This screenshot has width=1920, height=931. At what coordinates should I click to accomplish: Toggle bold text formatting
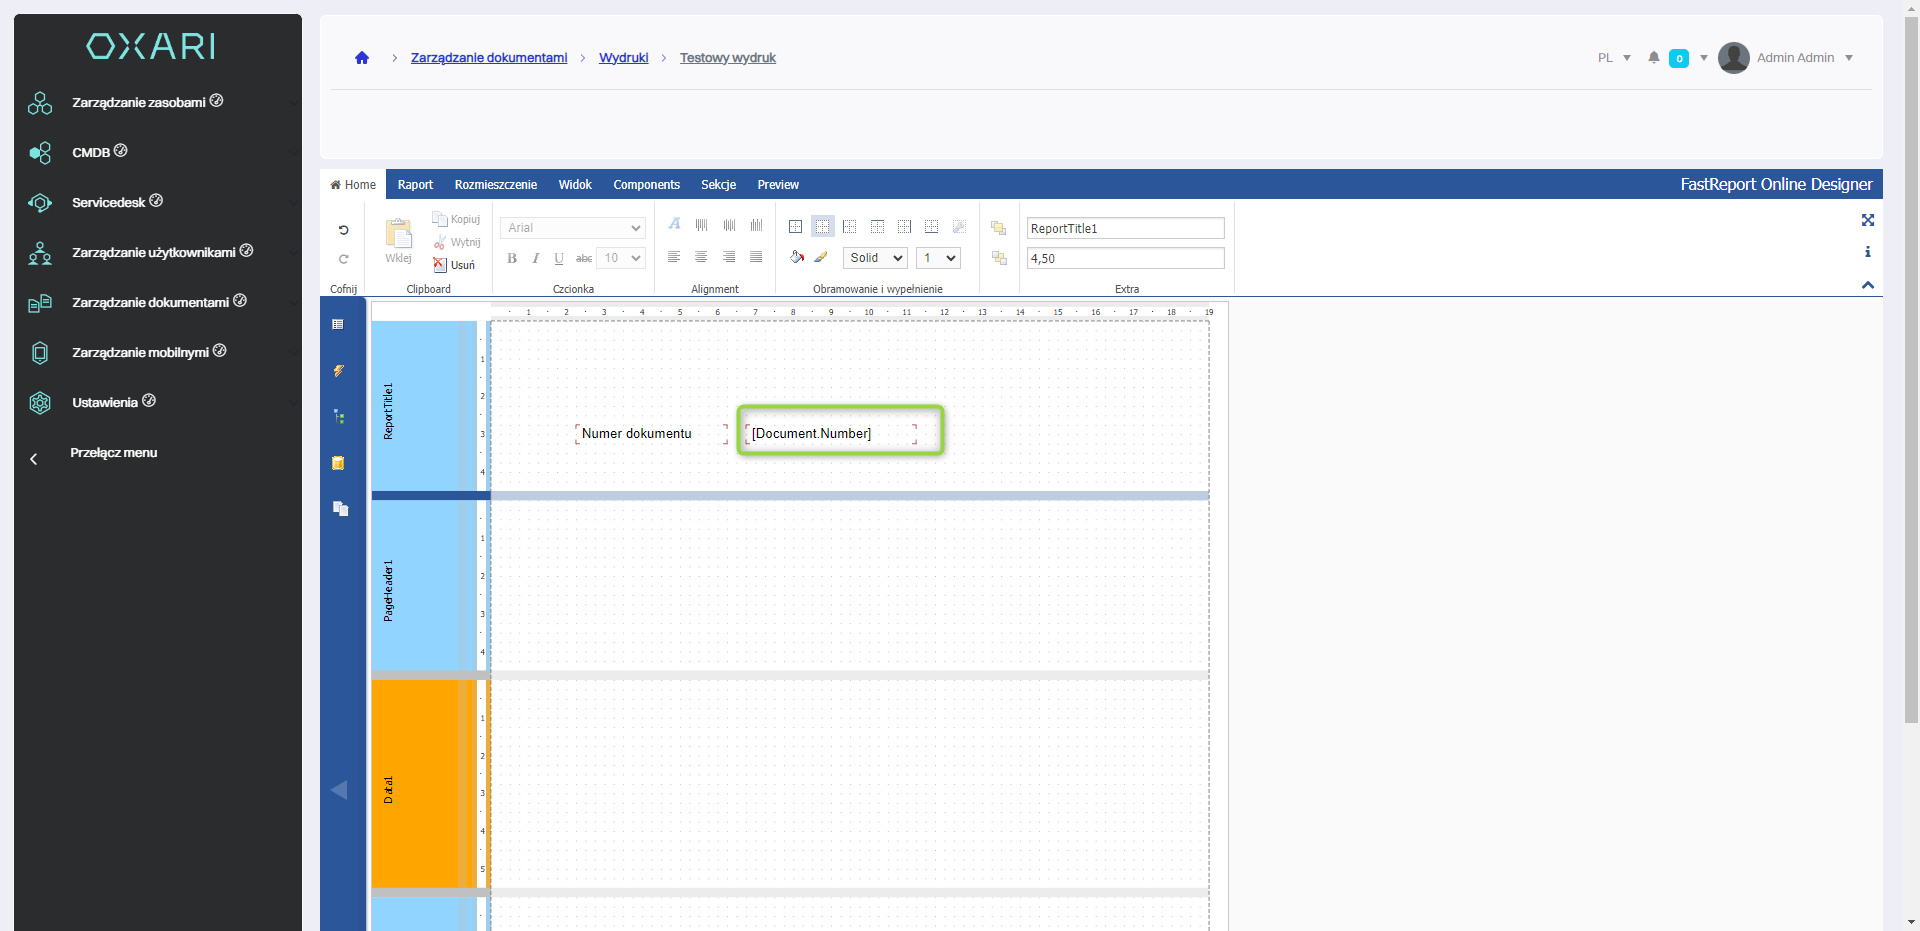(x=512, y=258)
